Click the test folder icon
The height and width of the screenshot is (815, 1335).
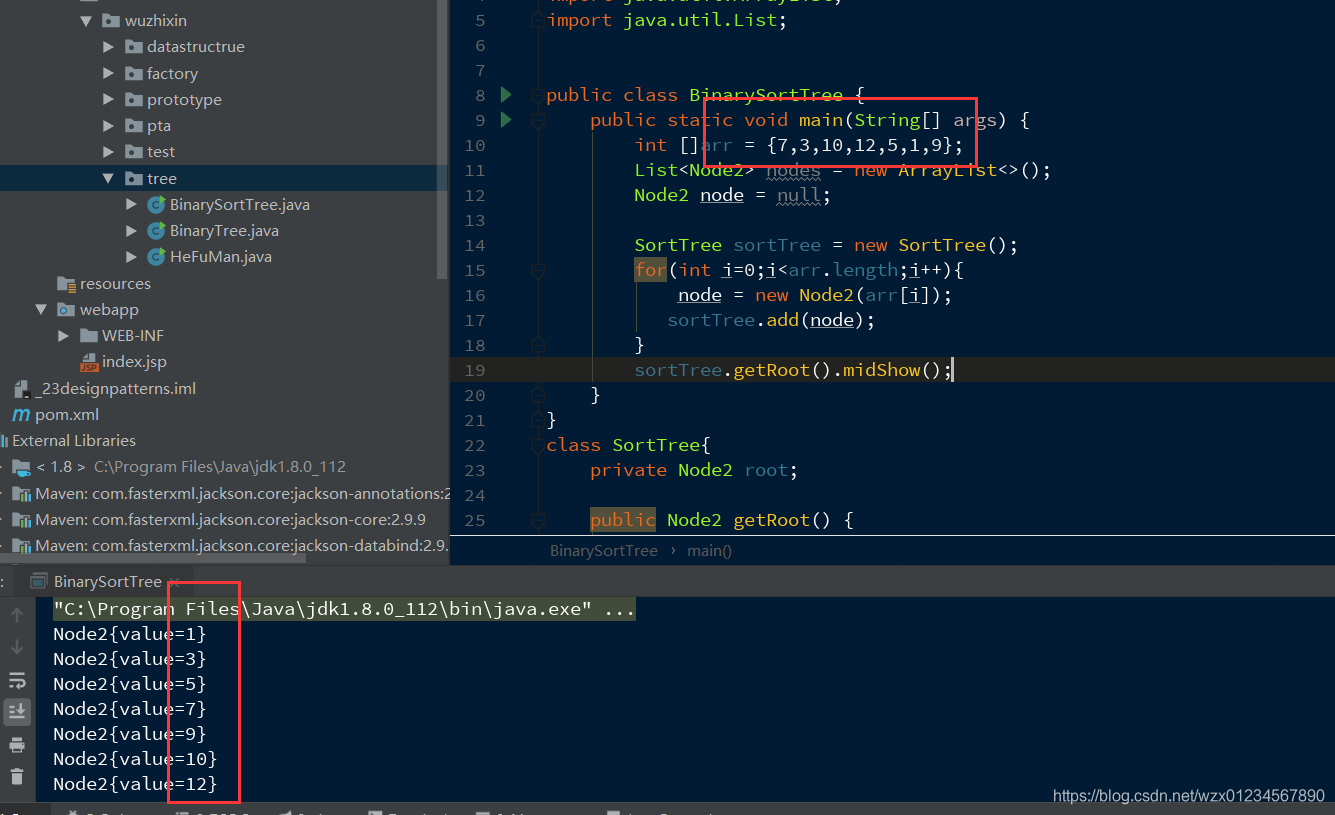(x=133, y=152)
